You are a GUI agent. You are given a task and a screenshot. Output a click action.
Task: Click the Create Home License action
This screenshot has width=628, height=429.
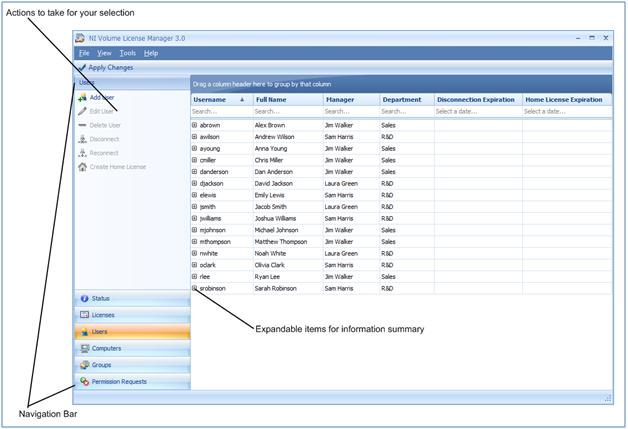pos(112,167)
